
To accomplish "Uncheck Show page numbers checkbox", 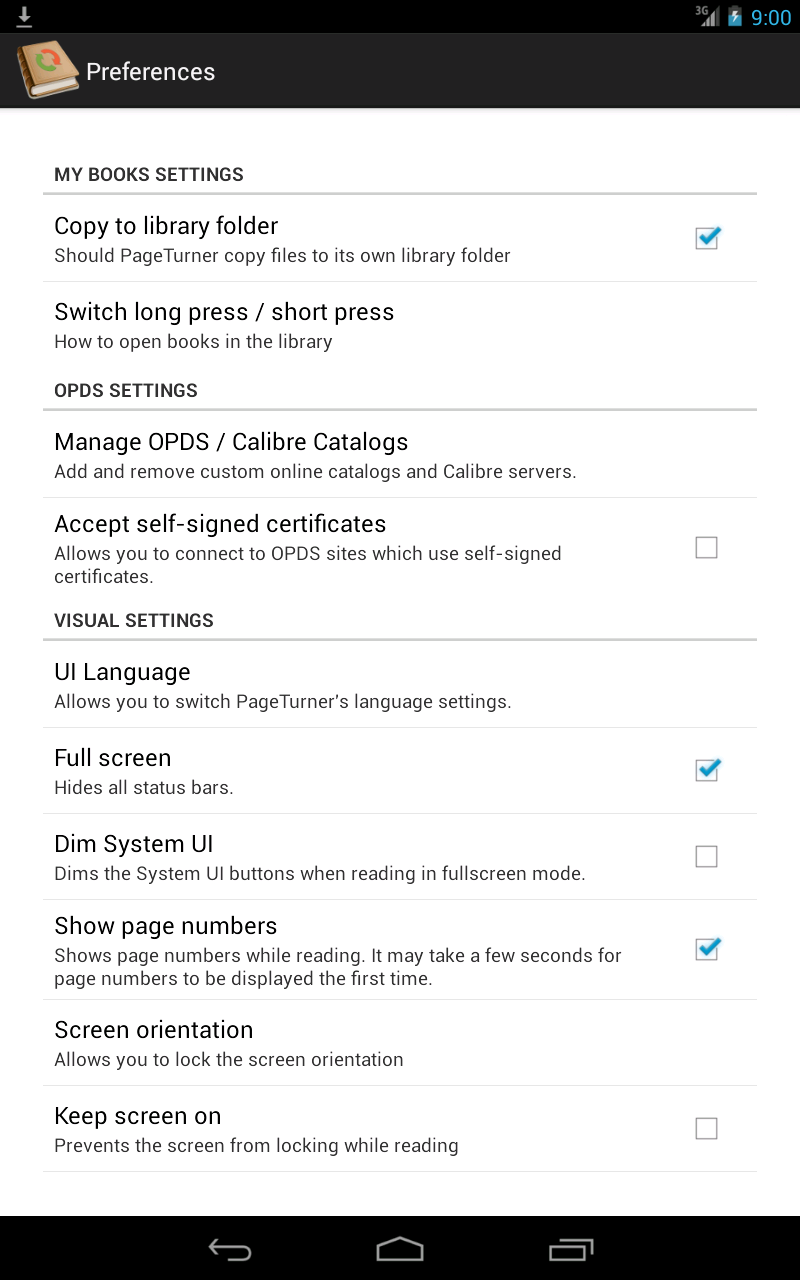I will [707, 949].
